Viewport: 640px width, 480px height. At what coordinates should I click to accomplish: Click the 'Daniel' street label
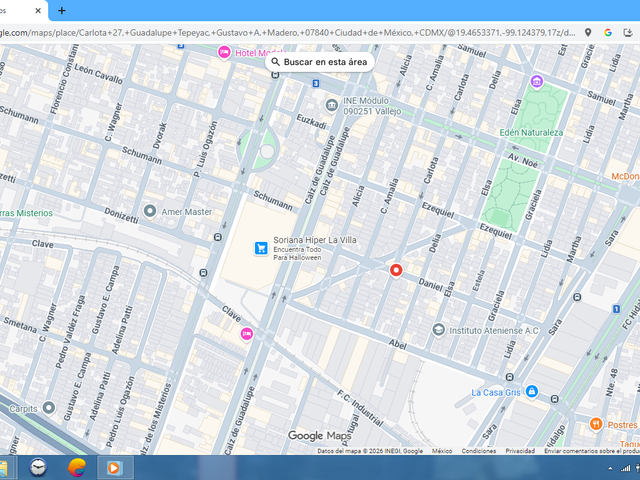click(430, 284)
